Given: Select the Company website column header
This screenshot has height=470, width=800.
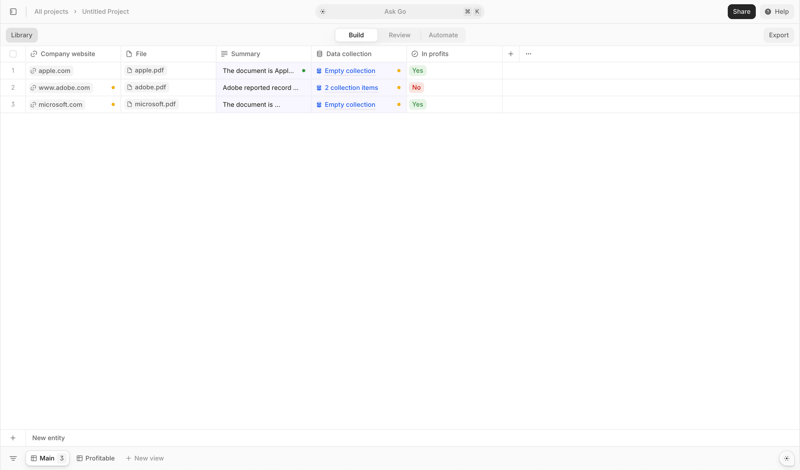Looking at the screenshot, I should coord(73,54).
